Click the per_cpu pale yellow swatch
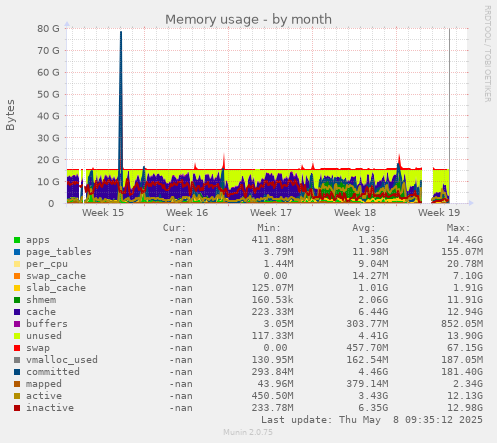Viewport: 497px width, 443px height. [x=17, y=264]
